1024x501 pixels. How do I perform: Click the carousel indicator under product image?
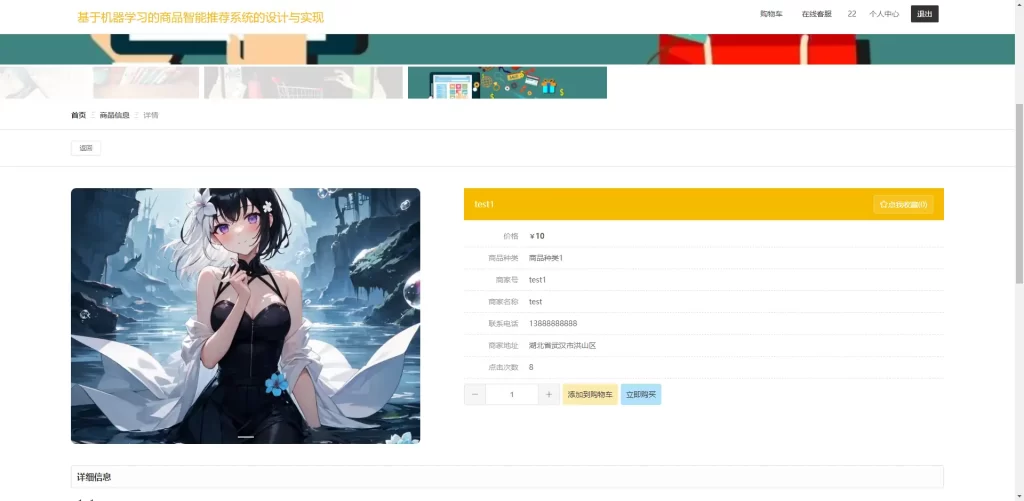click(x=246, y=437)
